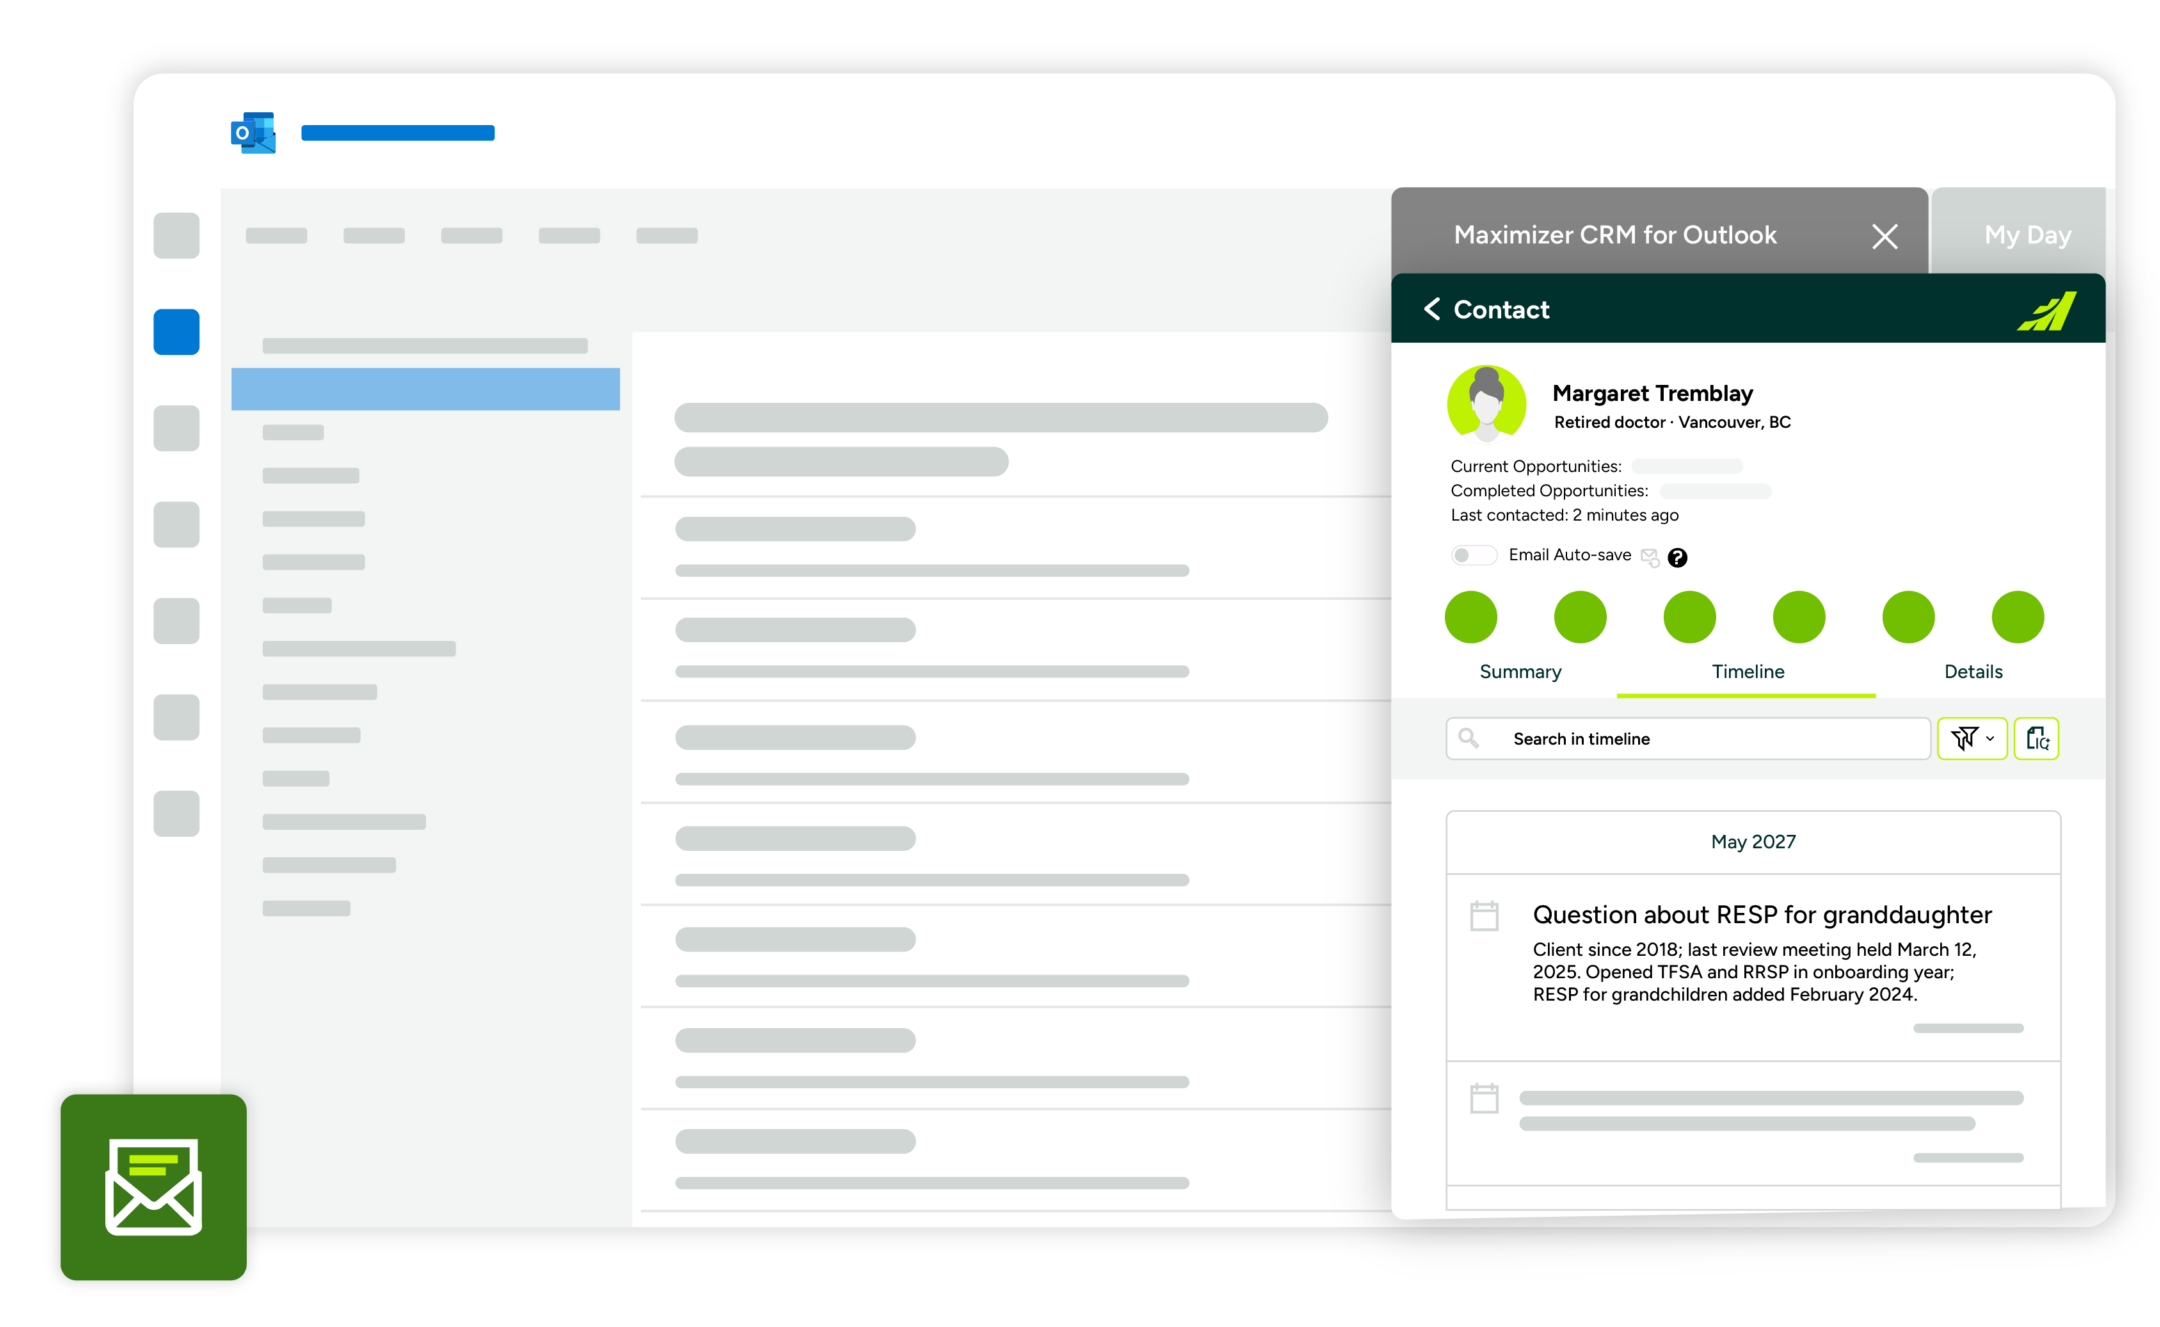Switch to Maximizer CRM for Outlook tab
This screenshot has height=1327, width=2160.
click(1614, 235)
